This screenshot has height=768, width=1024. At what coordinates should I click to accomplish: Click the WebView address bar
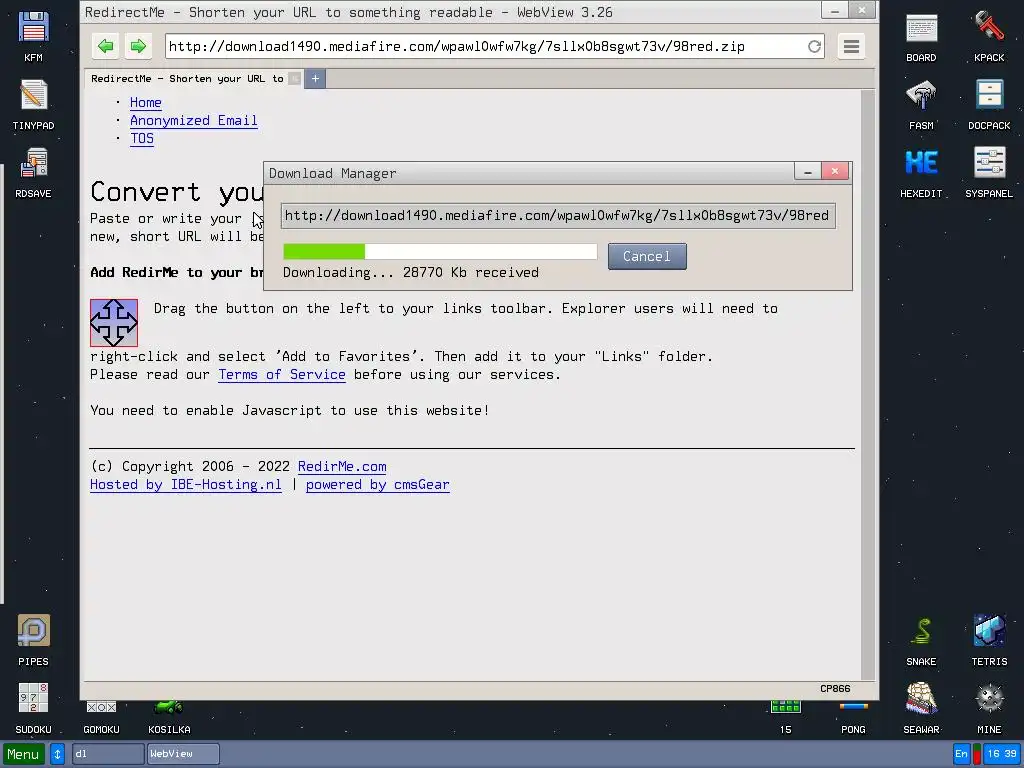[487, 46]
